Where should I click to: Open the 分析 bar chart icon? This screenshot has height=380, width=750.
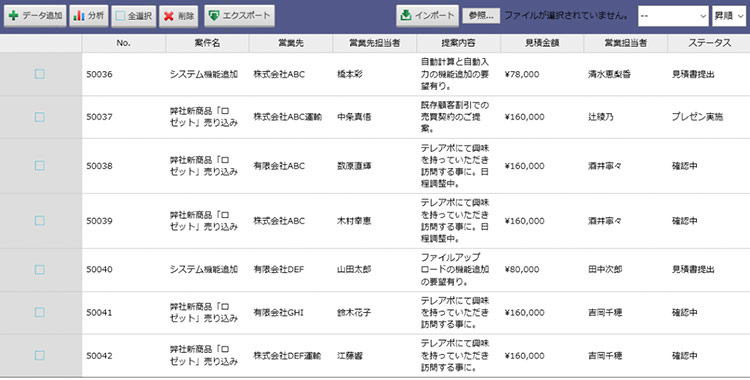(78, 16)
